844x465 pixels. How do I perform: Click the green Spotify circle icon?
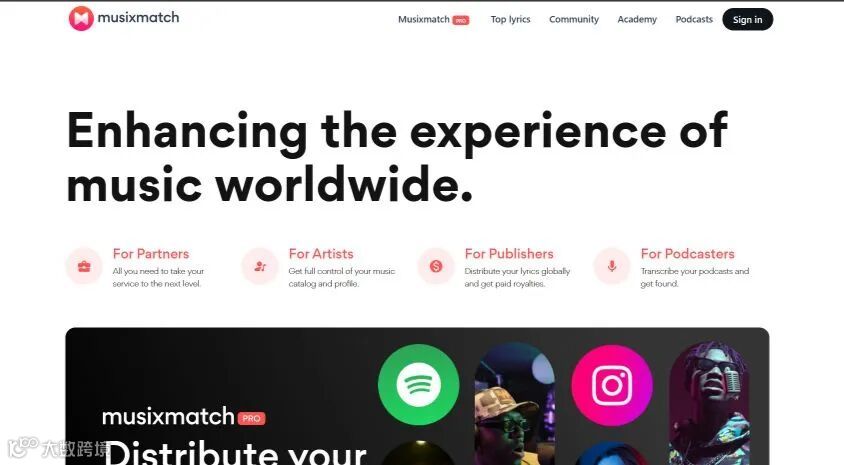coord(419,385)
